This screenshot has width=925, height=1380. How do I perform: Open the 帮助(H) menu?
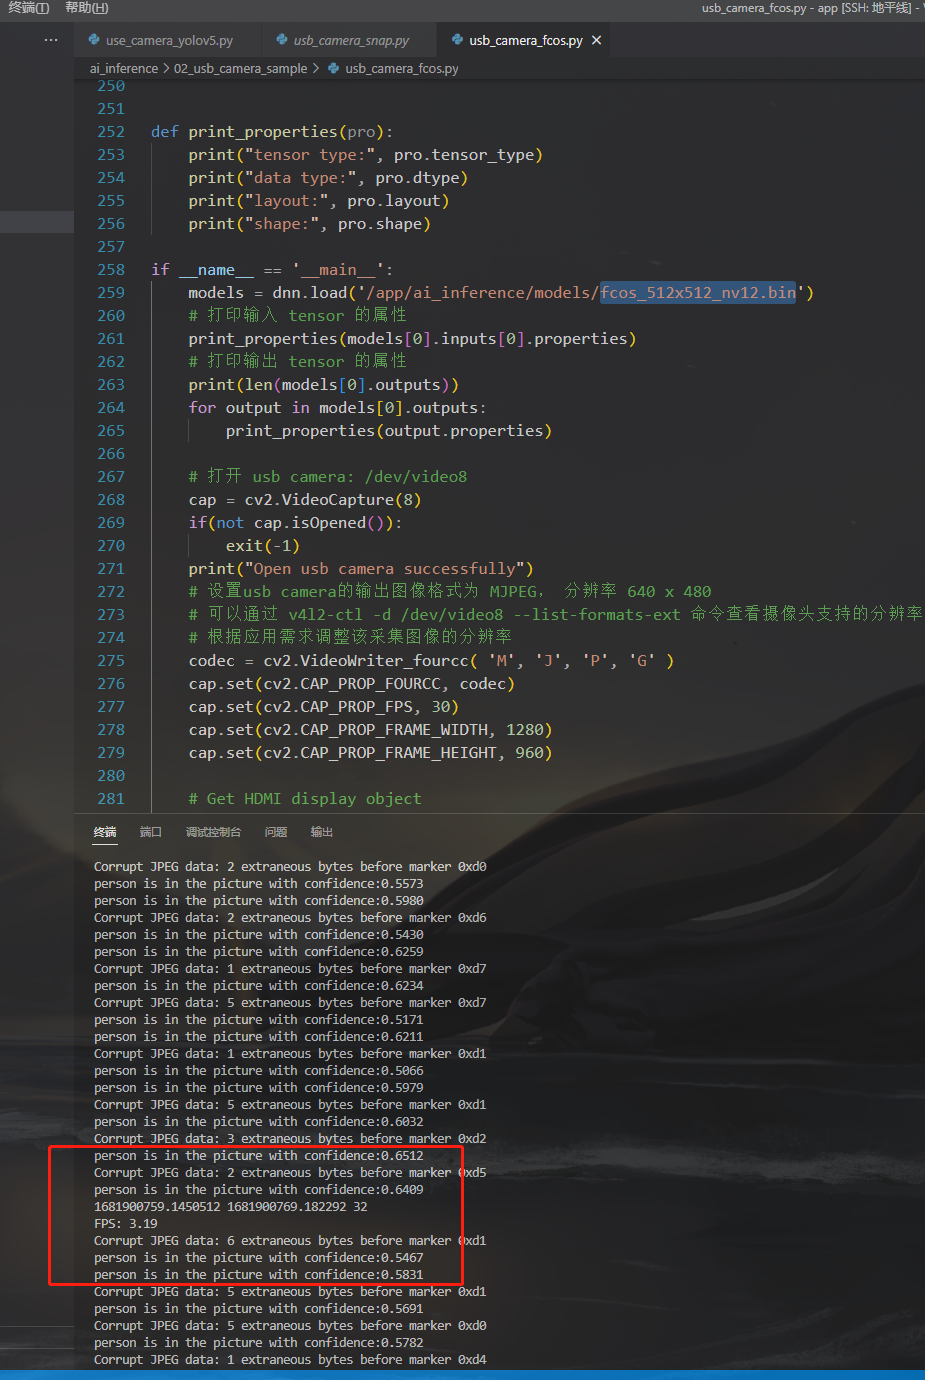click(86, 8)
